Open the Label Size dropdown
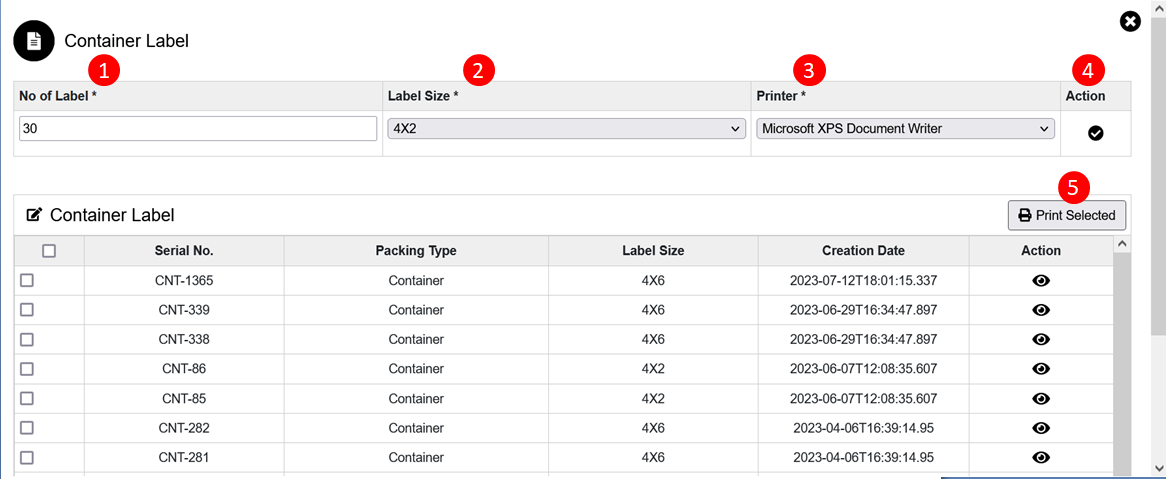 click(x=566, y=129)
